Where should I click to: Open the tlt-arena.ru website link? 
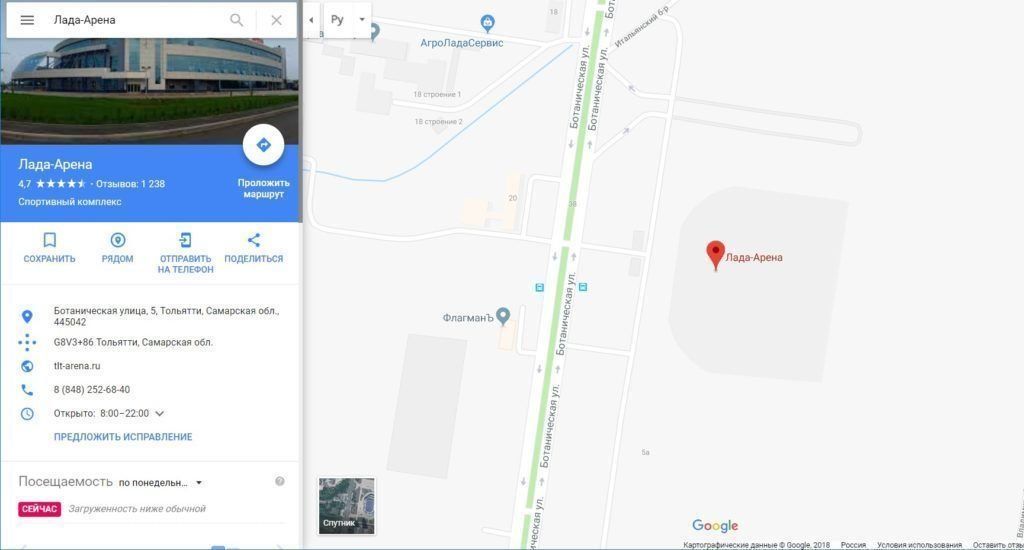[77, 366]
